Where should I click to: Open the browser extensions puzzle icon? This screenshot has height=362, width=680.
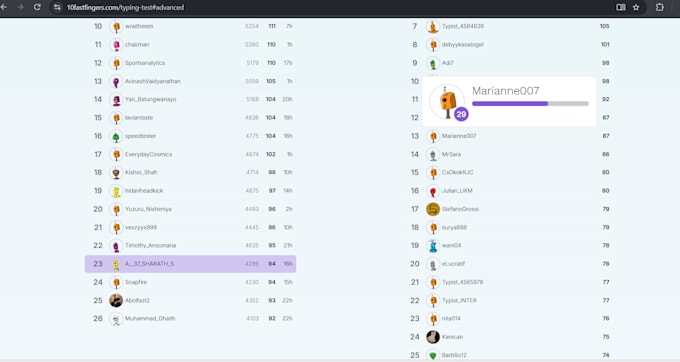click(x=660, y=7)
